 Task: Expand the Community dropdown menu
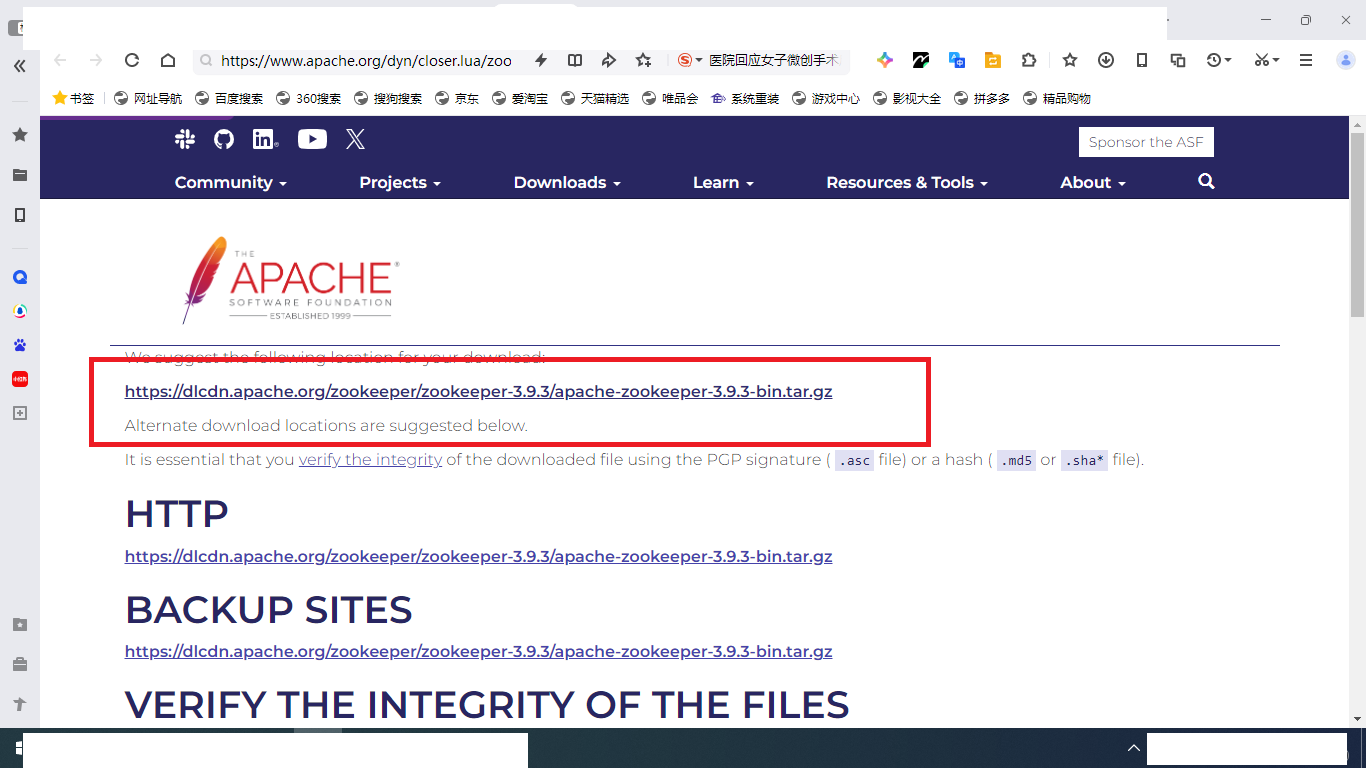(x=231, y=182)
